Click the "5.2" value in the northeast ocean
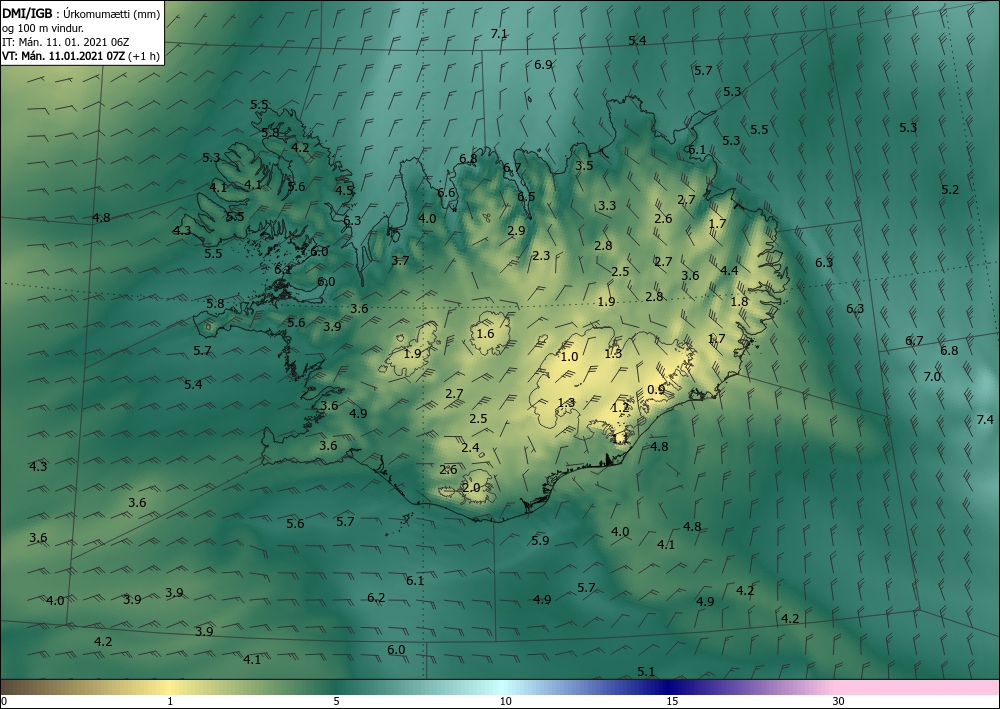The height and width of the screenshot is (709, 1000). [950, 189]
